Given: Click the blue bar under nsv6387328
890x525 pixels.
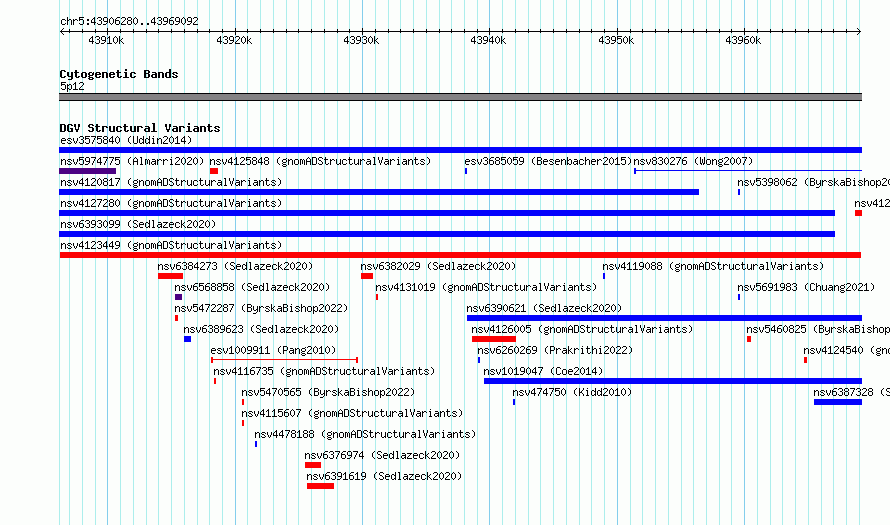Looking at the screenshot, I should (x=838, y=402).
